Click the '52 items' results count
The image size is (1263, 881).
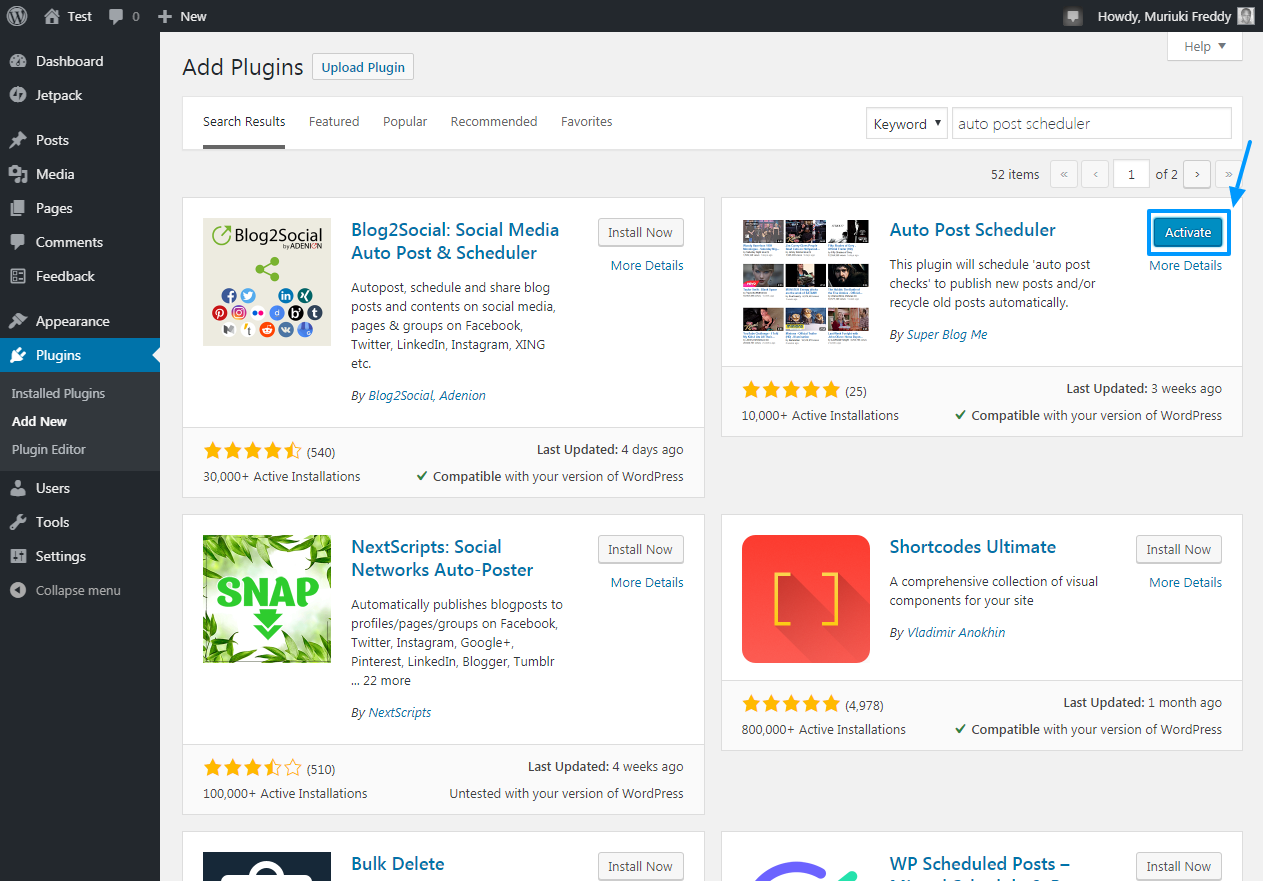(x=1015, y=174)
